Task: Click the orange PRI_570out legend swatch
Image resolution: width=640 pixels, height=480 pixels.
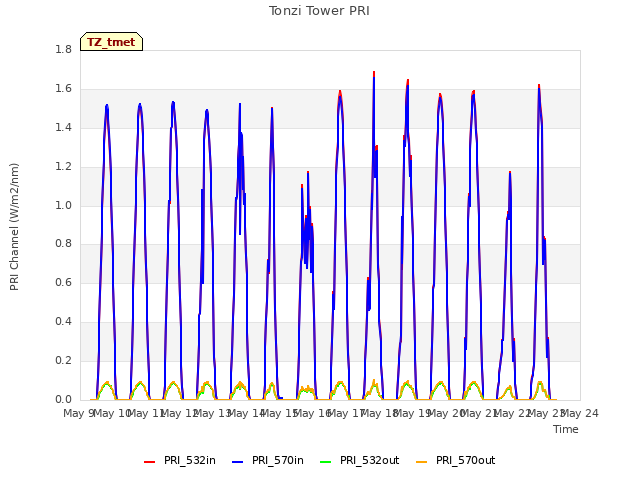Action: 422,462
